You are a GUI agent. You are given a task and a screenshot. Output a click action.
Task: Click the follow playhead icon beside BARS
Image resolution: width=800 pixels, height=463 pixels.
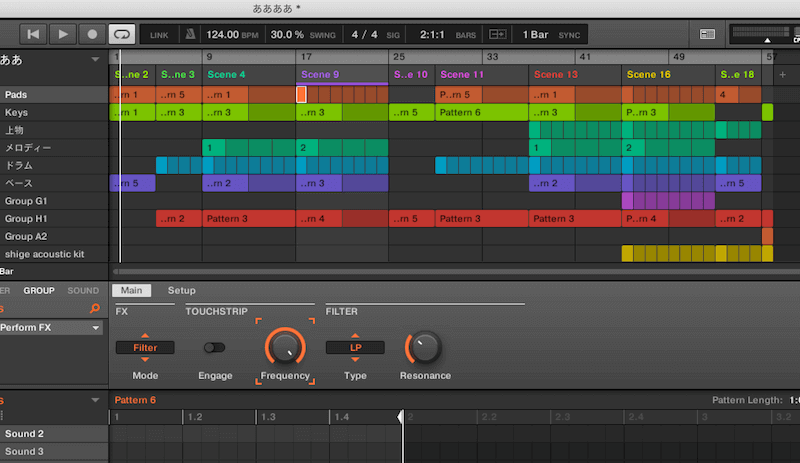coord(497,34)
